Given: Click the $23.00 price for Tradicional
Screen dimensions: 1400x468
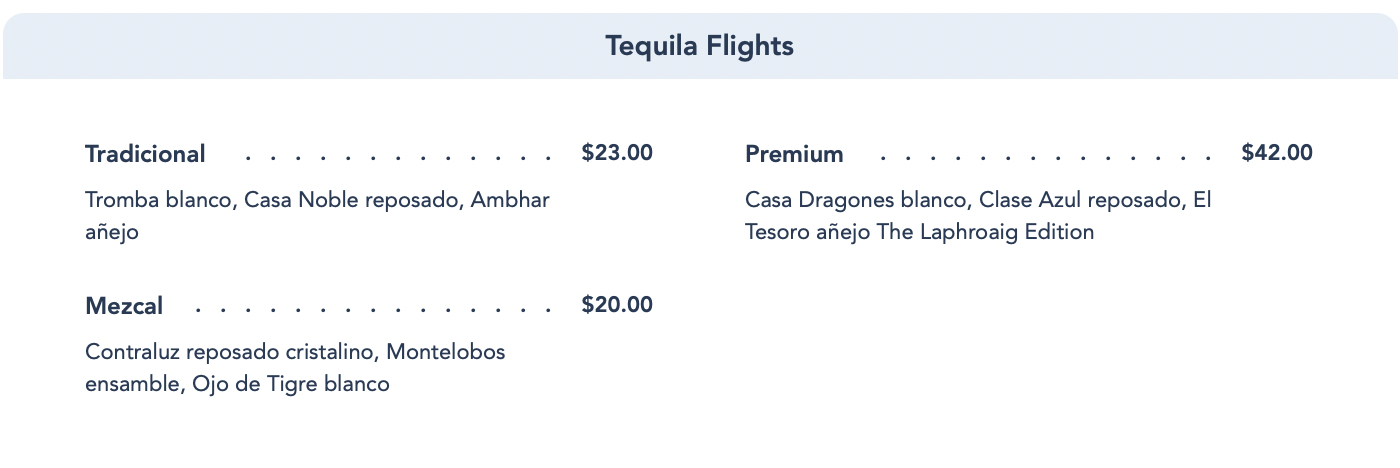Looking at the screenshot, I should [617, 153].
